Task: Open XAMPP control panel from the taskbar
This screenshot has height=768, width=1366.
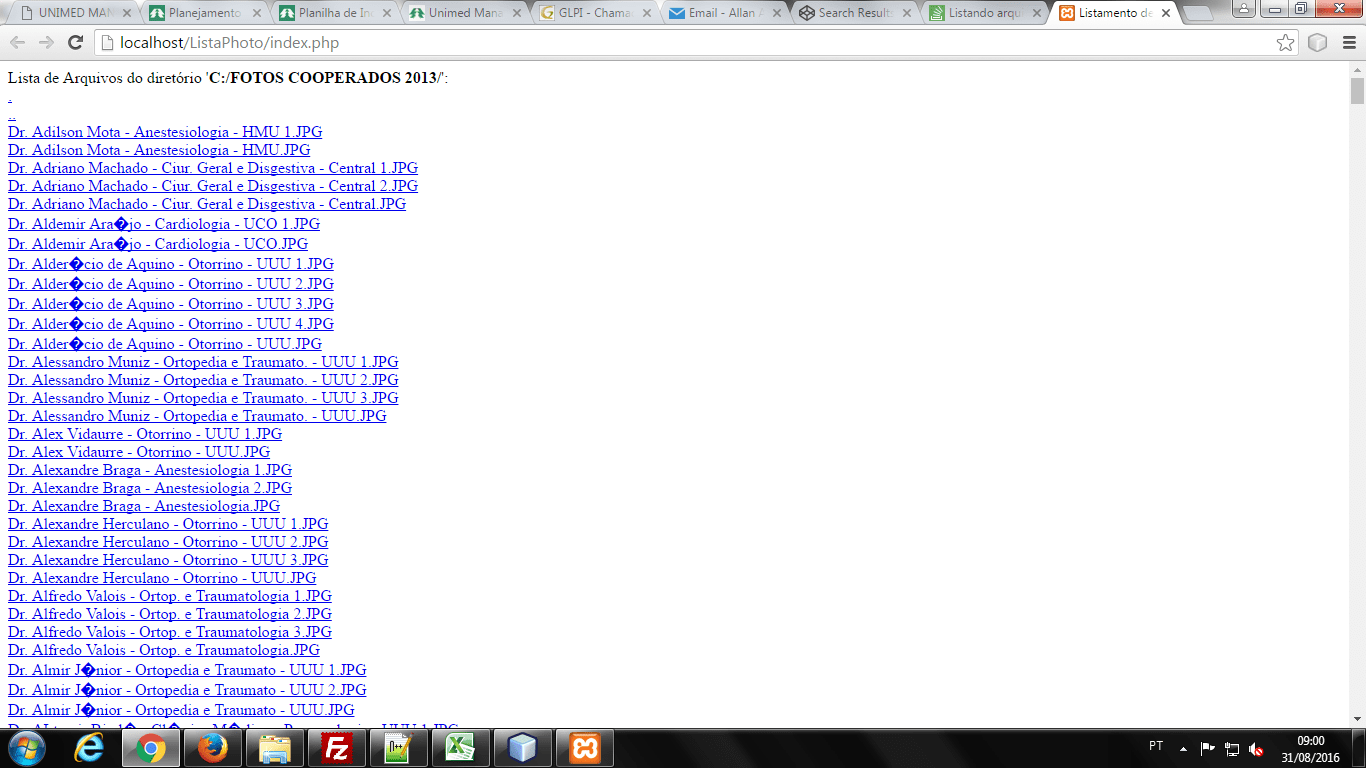Action: point(584,748)
